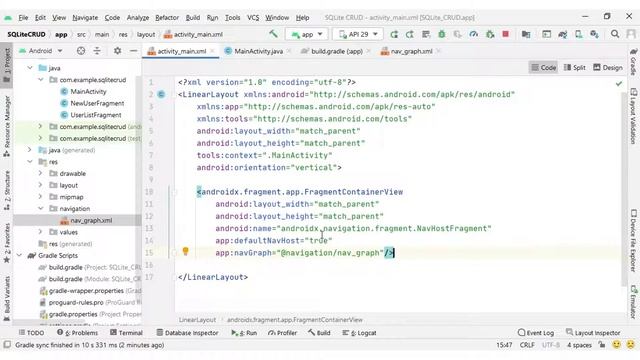Toggle the Project tool window tab
Viewport: 640px width, 360px height.
coord(7,65)
